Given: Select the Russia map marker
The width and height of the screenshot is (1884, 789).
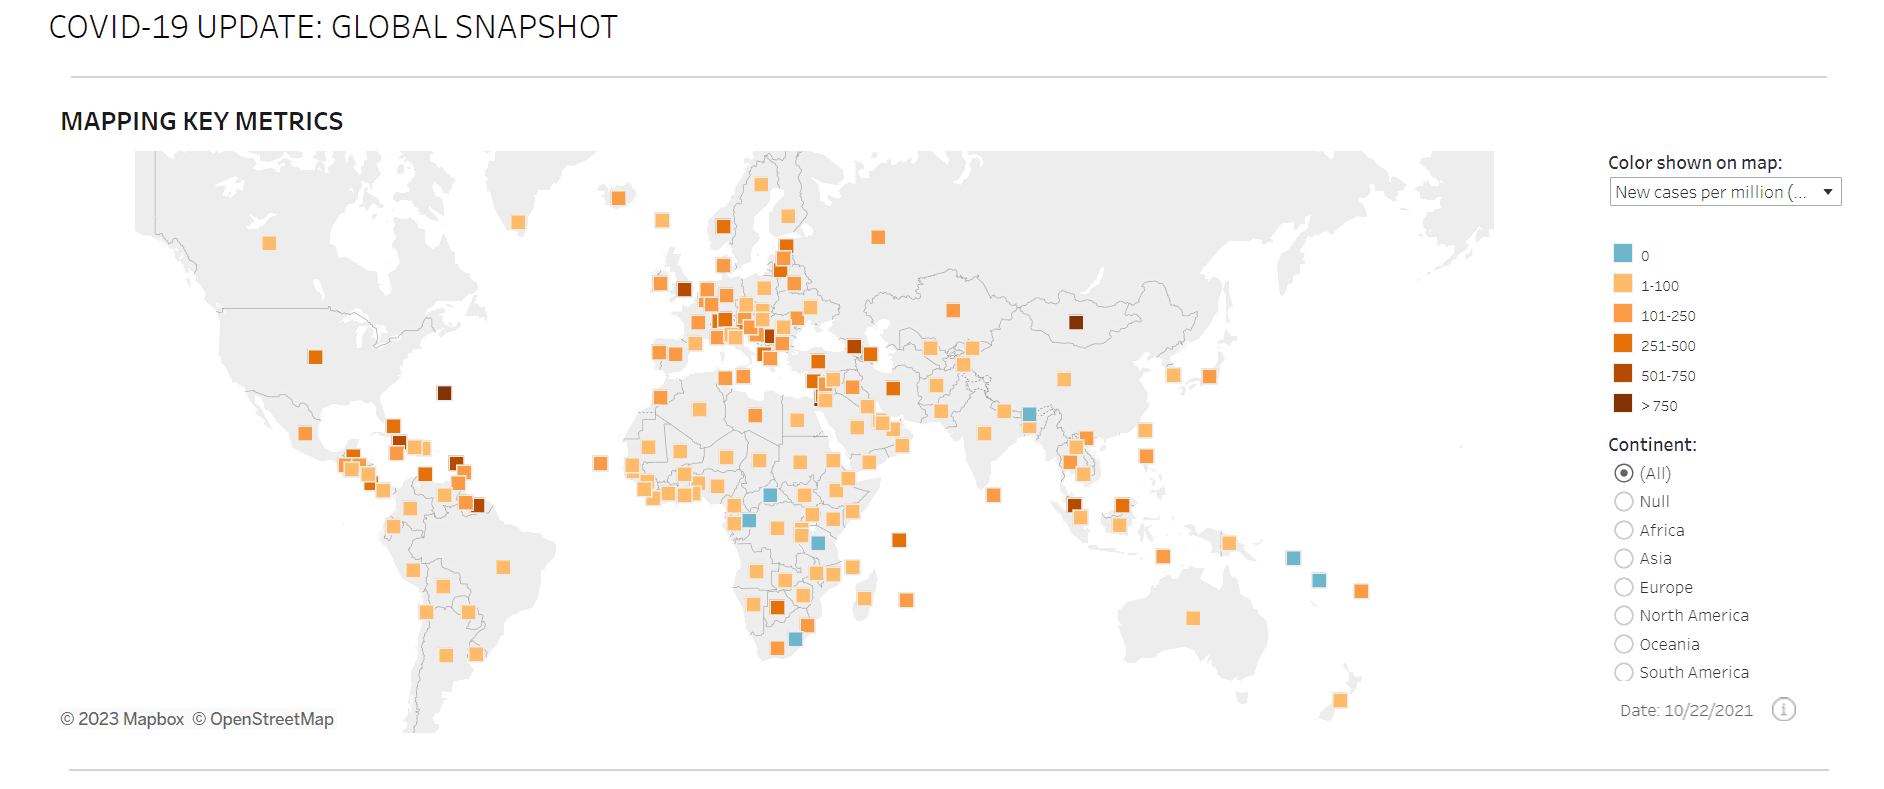Looking at the screenshot, I should tap(878, 237).
